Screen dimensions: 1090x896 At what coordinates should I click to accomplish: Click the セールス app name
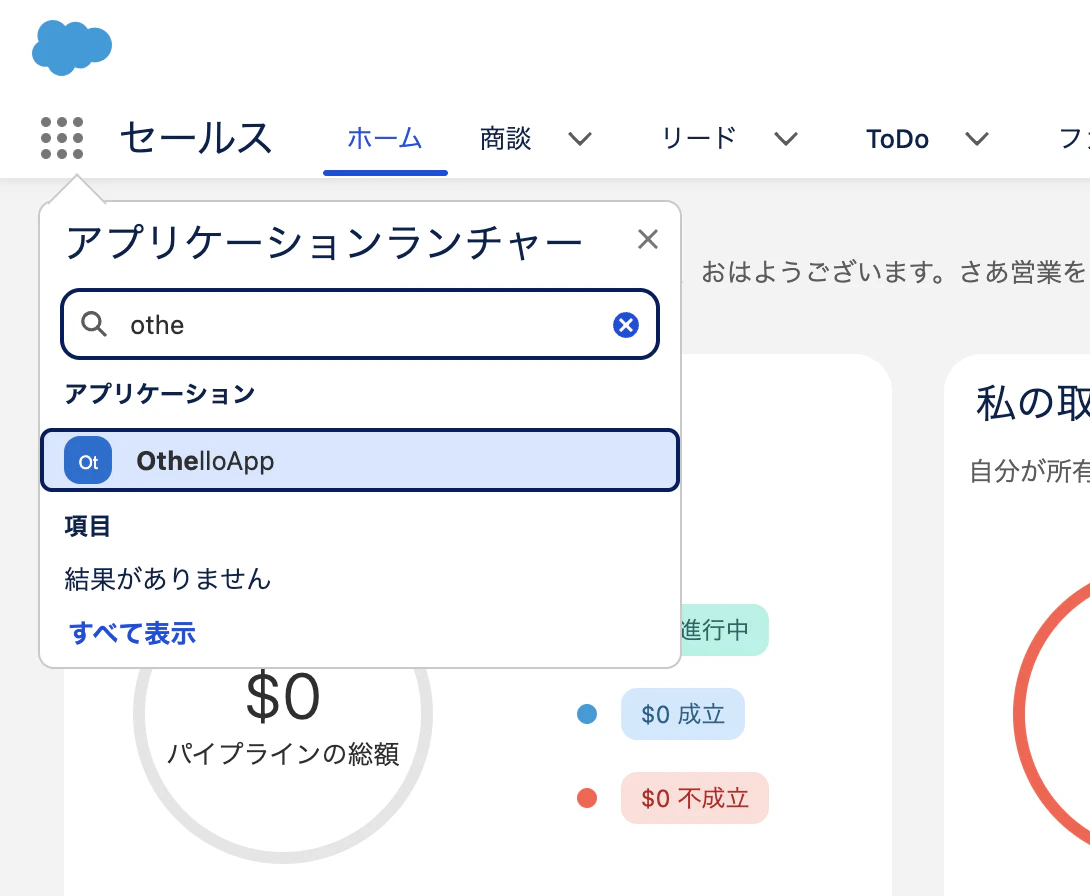click(196, 137)
